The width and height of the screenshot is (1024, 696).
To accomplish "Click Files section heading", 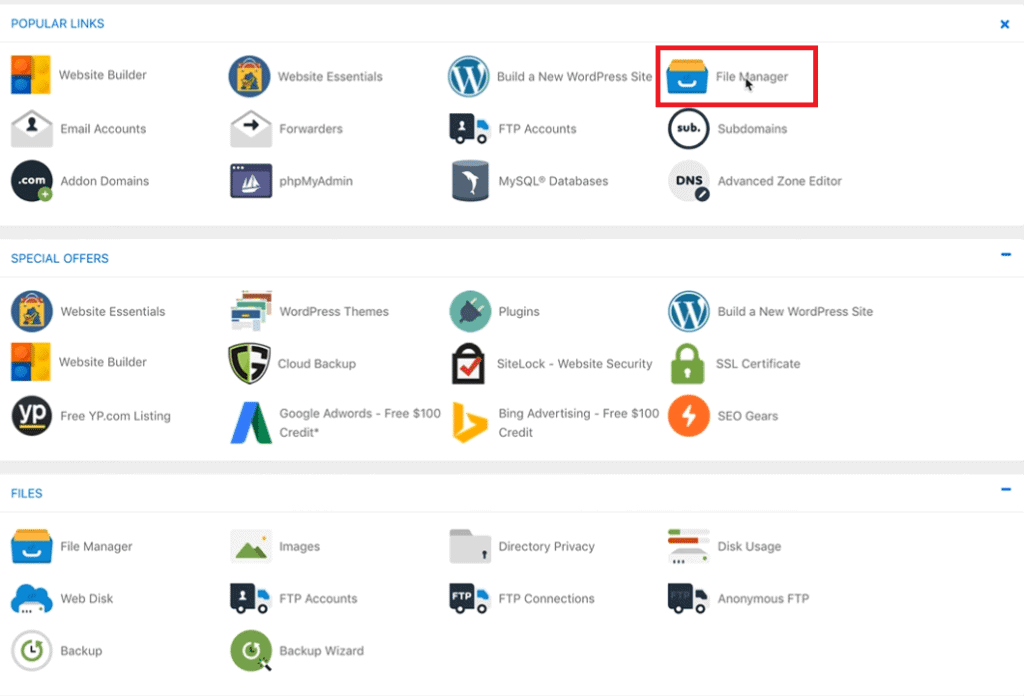I will tap(26, 494).
